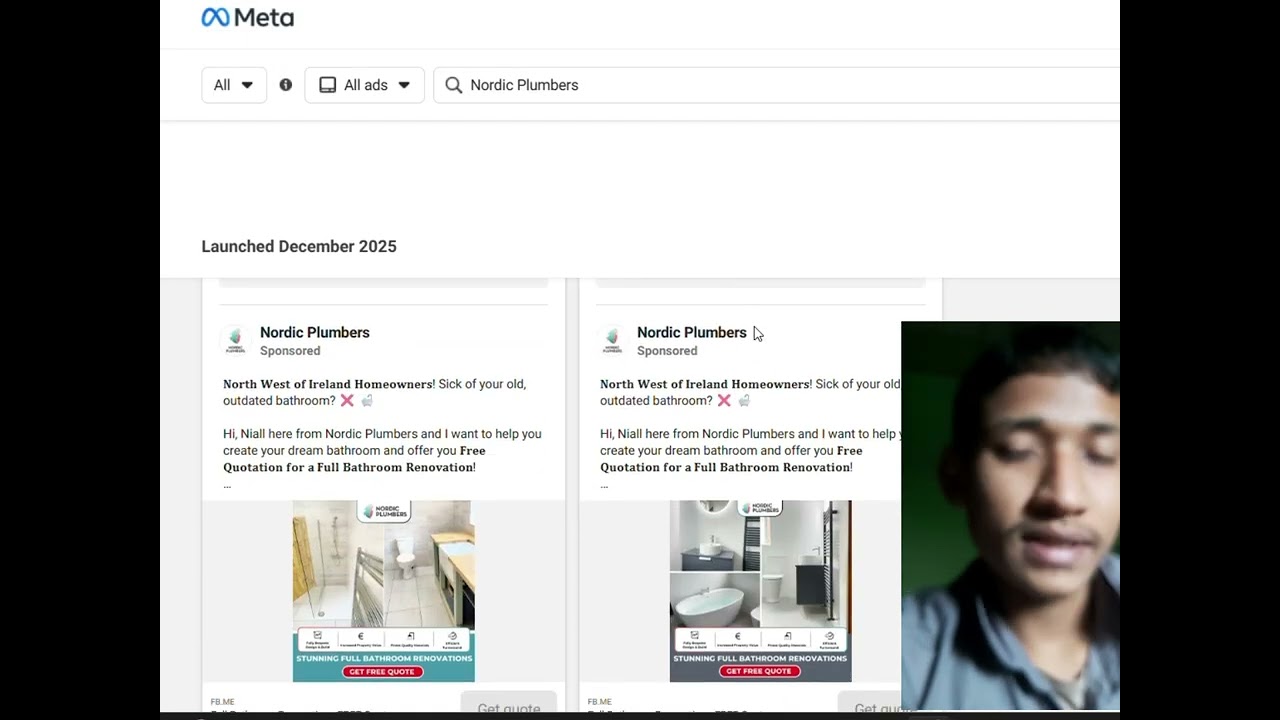
Task: Click right ad's Nordic Plumbers avatar
Action: [612, 340]
